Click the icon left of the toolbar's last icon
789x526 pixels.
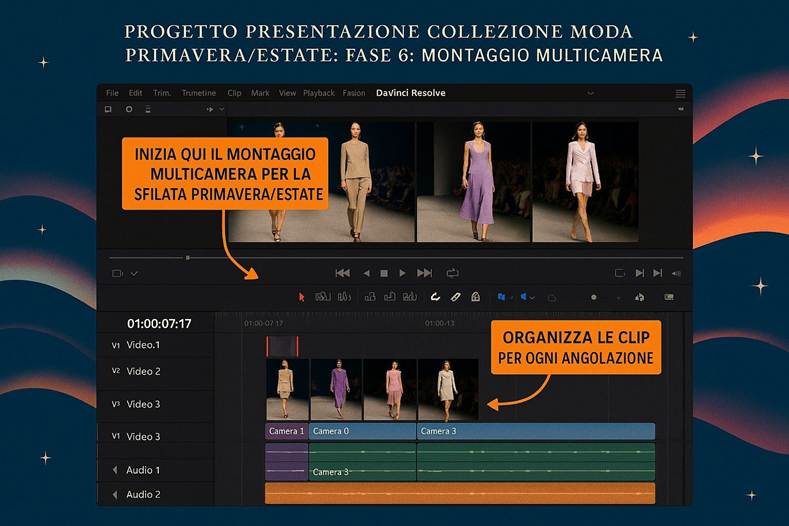640,297
